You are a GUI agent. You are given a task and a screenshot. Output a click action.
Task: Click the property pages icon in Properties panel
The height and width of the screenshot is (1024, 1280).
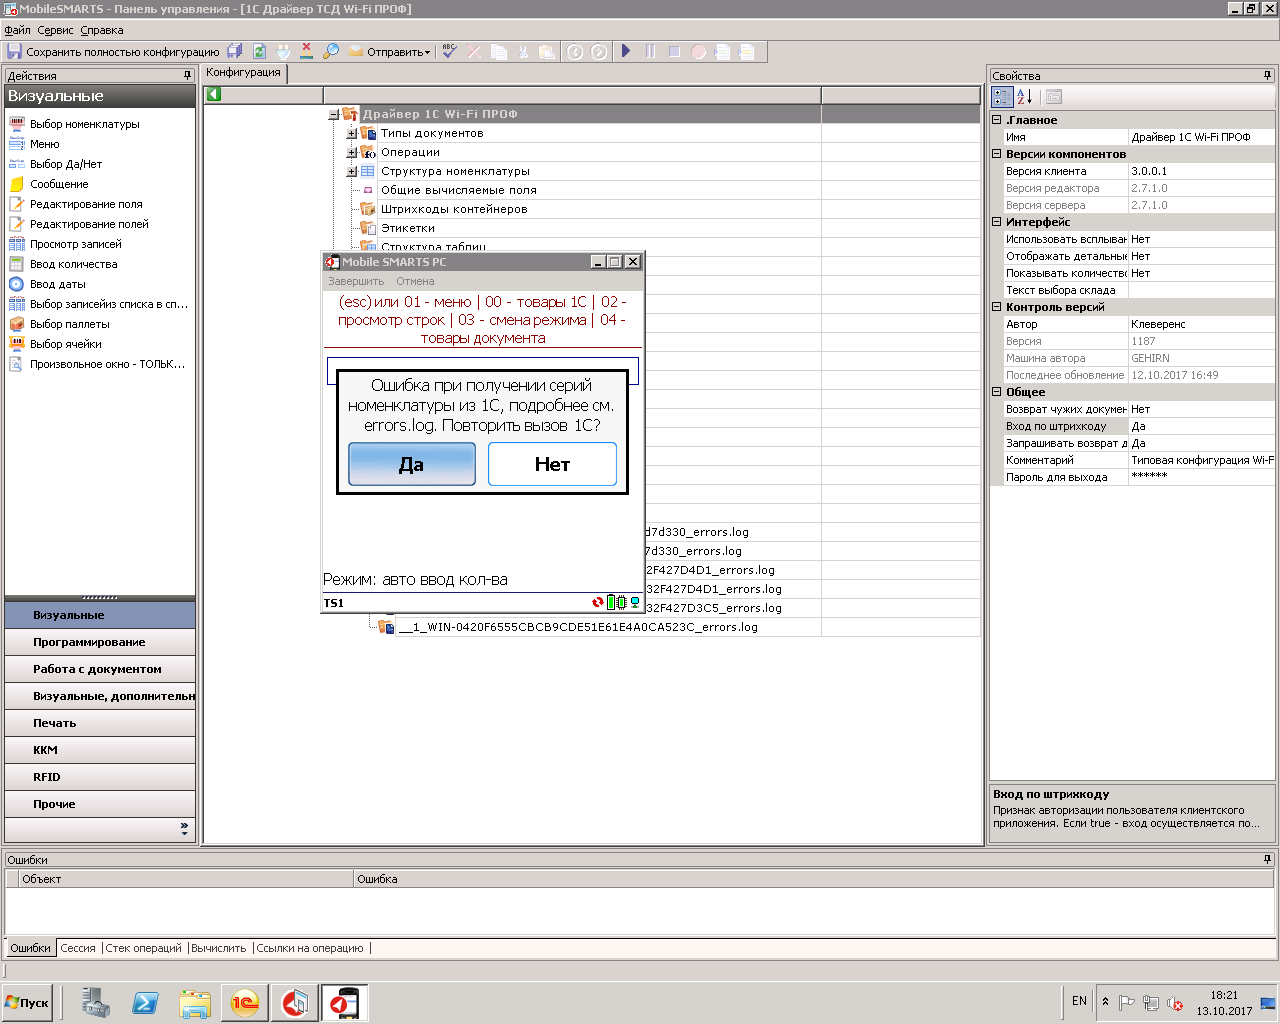click(1053, 97)
